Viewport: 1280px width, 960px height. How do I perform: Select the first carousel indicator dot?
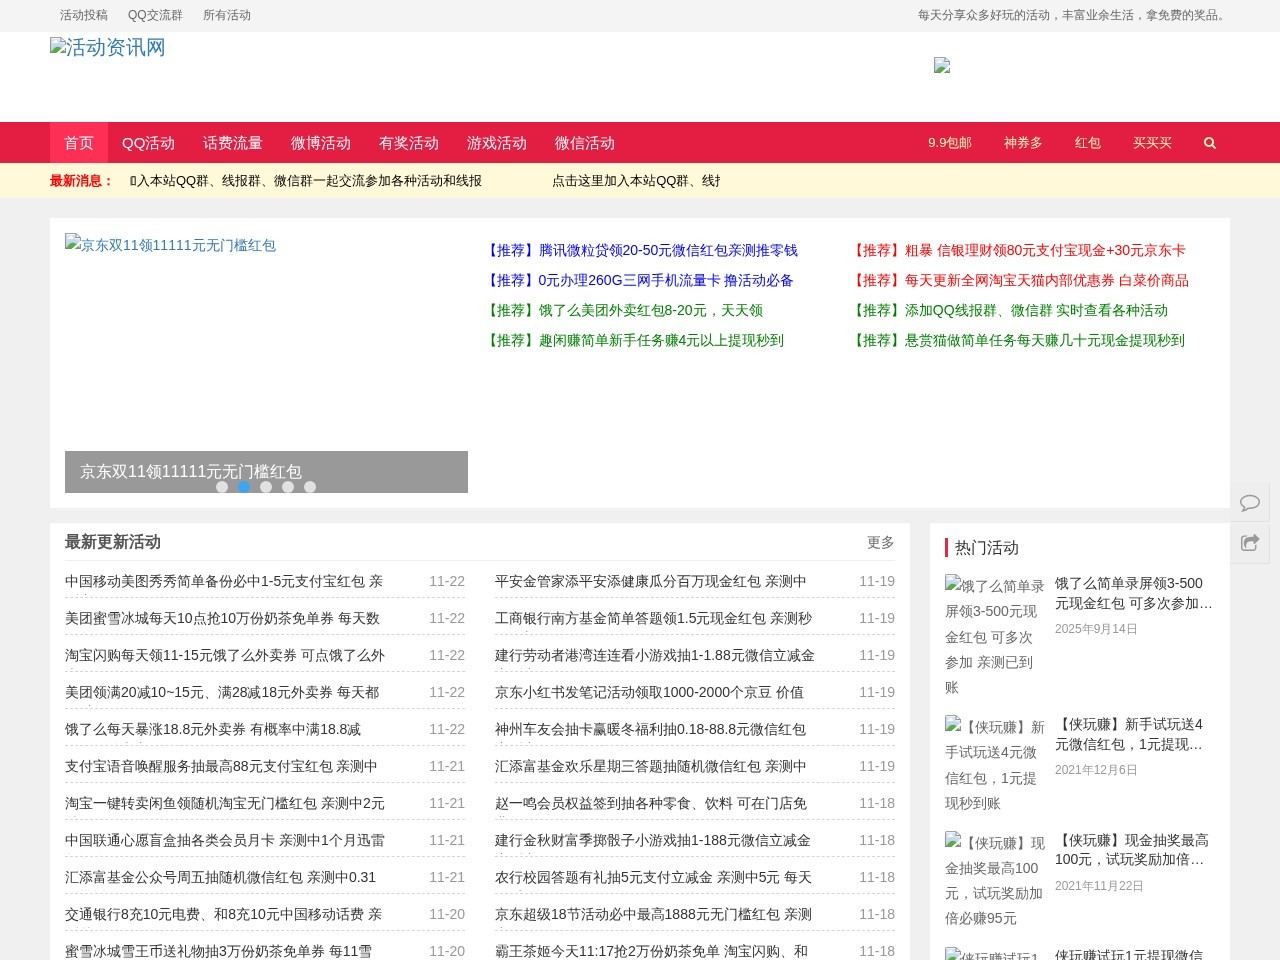pos(222,487)
